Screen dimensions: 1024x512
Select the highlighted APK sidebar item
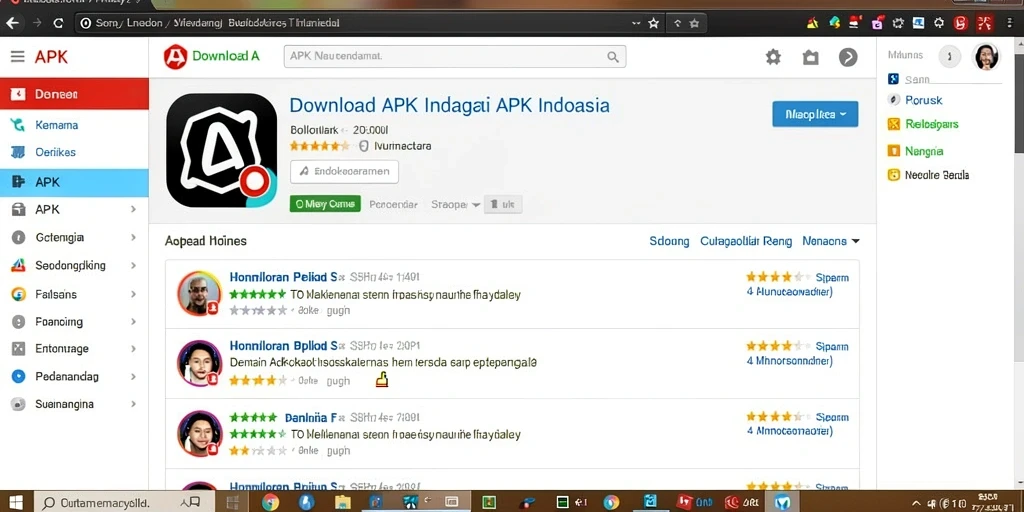(74, 182)
